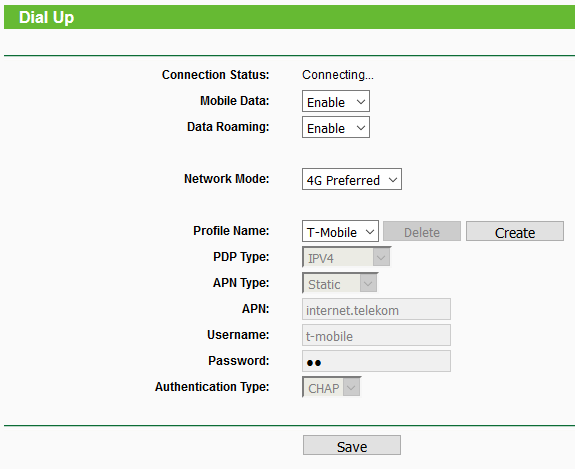Click the disabled PDP Type IPV4 dropdown
Viewport: 575px width, 469px height.
click(347, 257)
